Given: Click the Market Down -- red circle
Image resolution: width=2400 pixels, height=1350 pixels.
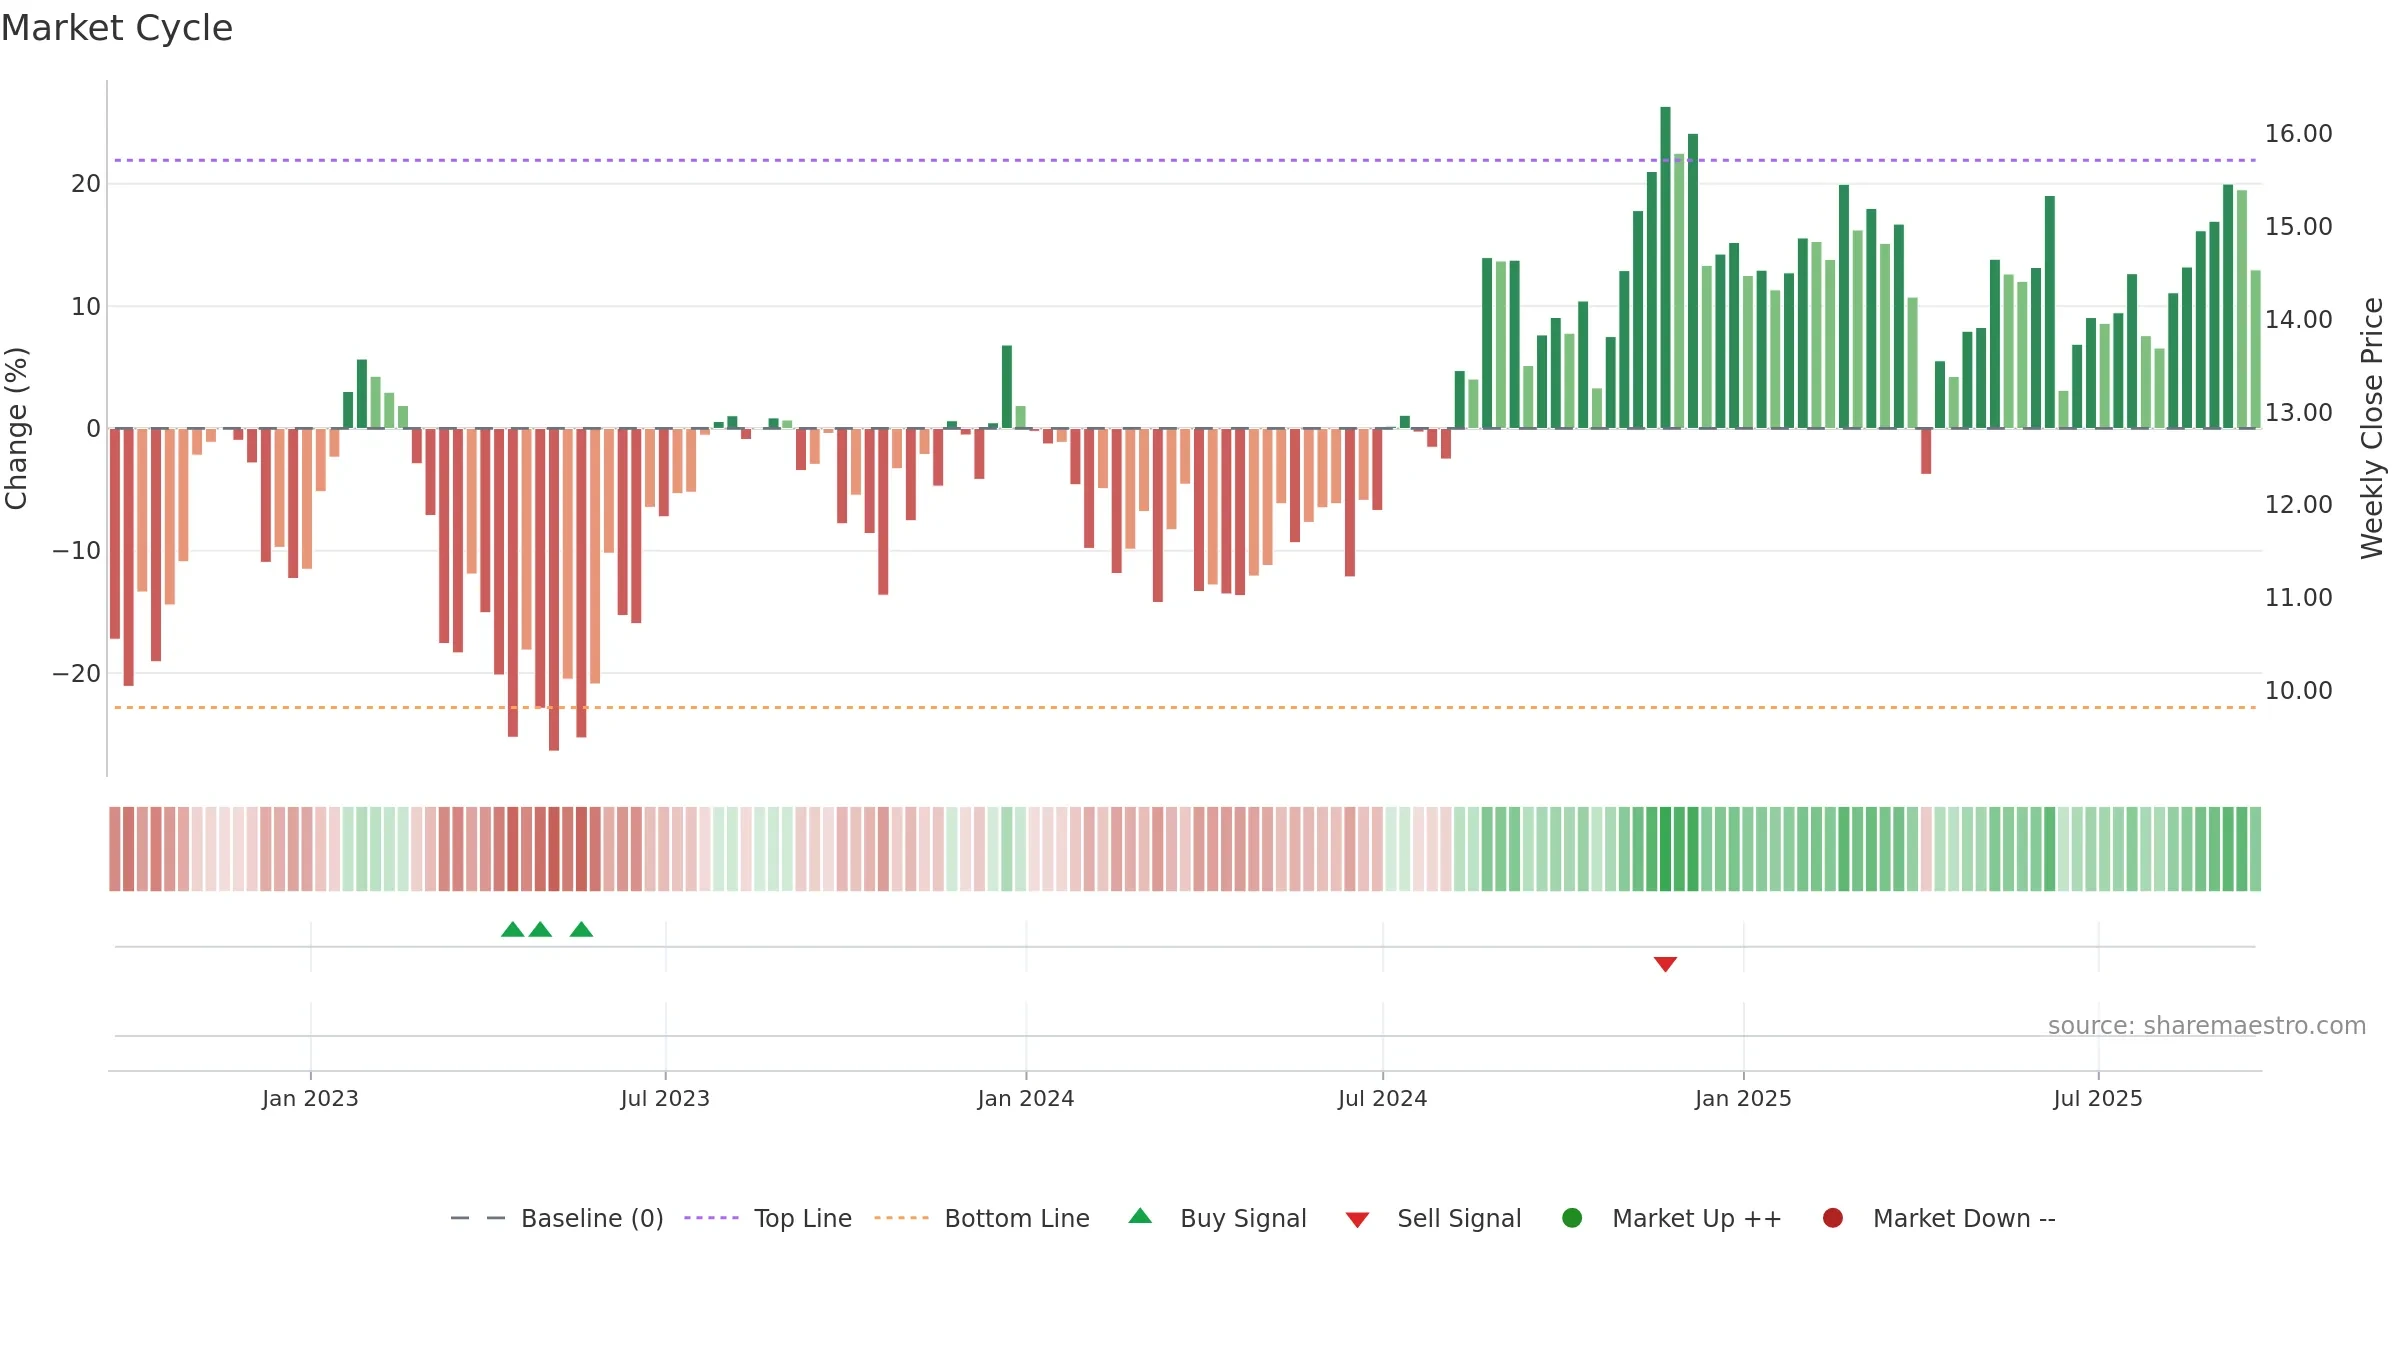Looking at the screenshot, I should click(x=1833, y=1218).
